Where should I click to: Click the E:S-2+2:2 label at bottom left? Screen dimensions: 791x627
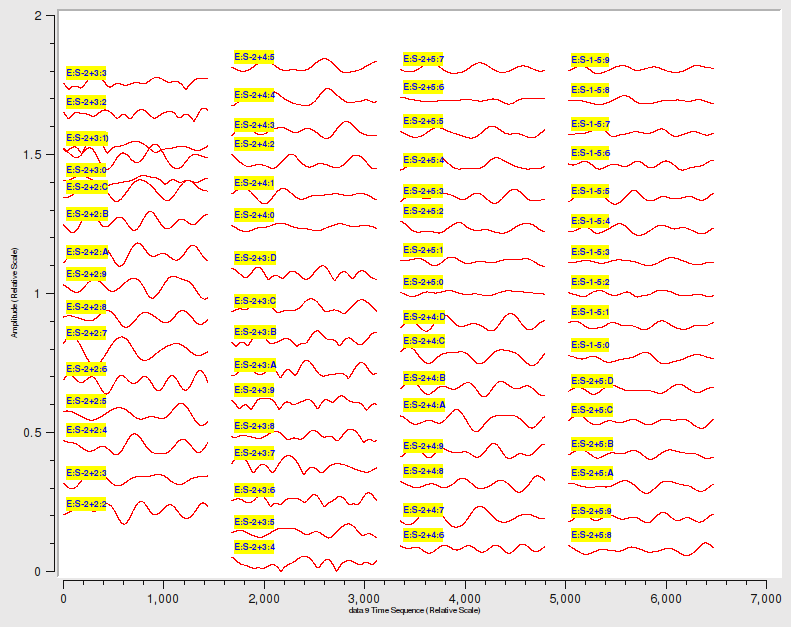tap(86, 504)
